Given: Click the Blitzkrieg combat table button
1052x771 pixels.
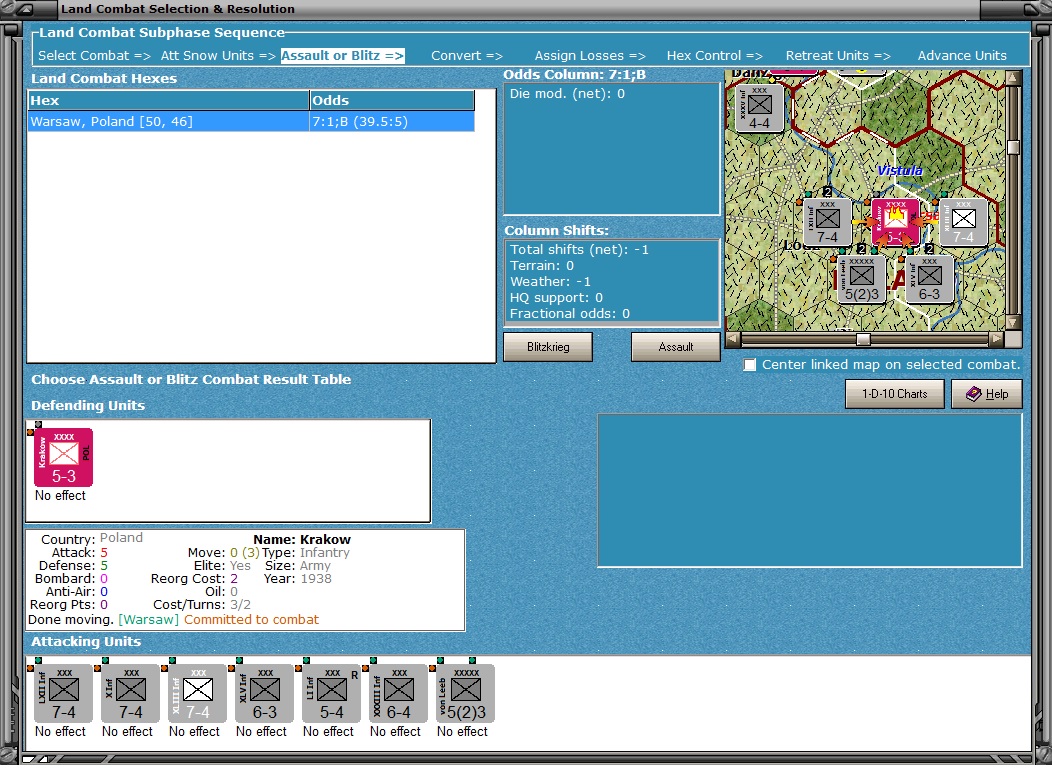Looking at the screenshot, I should pos(548,347).
